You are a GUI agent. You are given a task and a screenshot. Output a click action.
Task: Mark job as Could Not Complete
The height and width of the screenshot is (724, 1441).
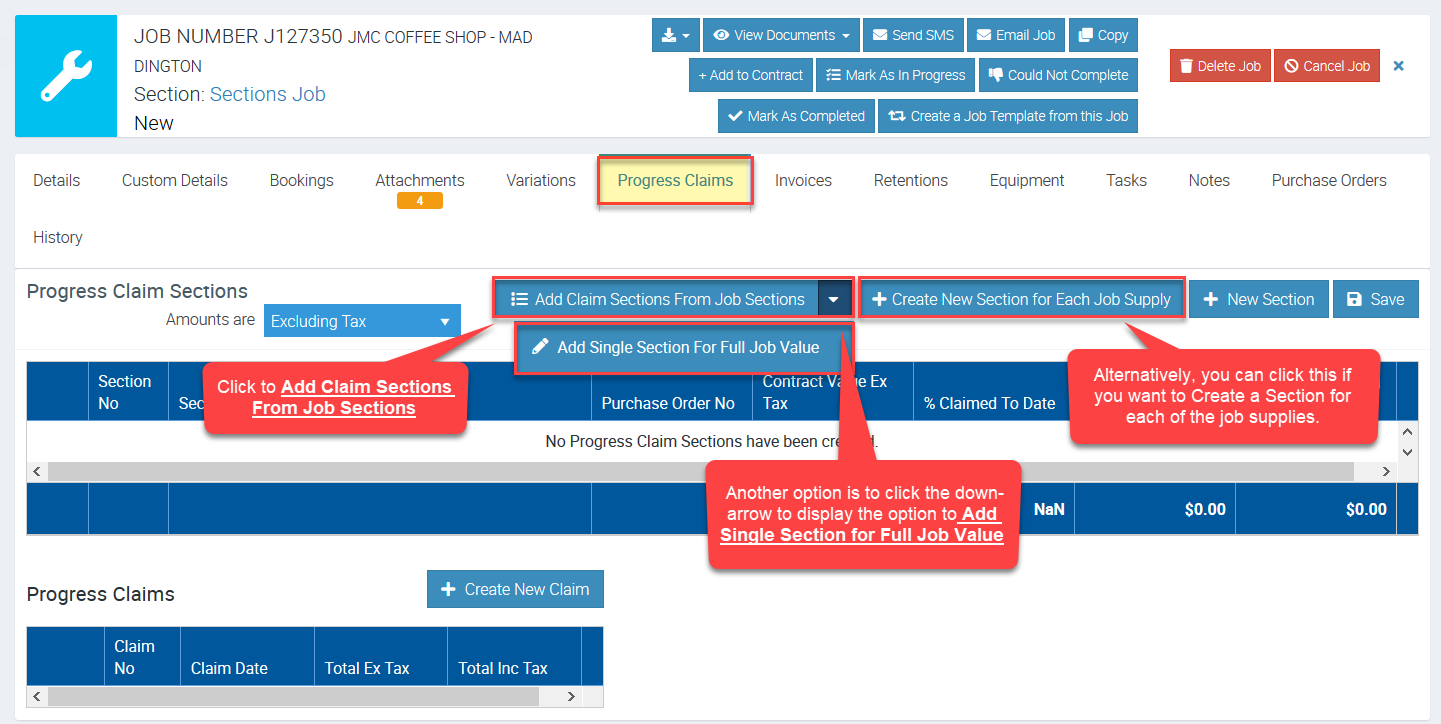(1058, 75)
